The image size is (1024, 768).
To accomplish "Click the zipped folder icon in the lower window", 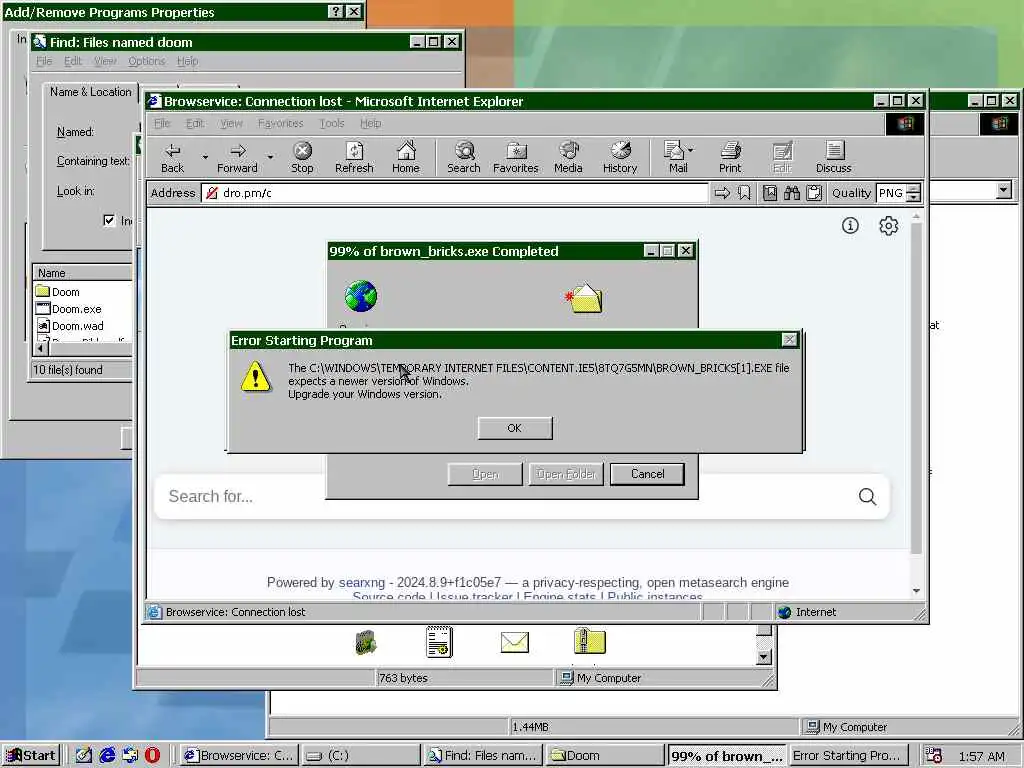I will click(x=590, y=641).
